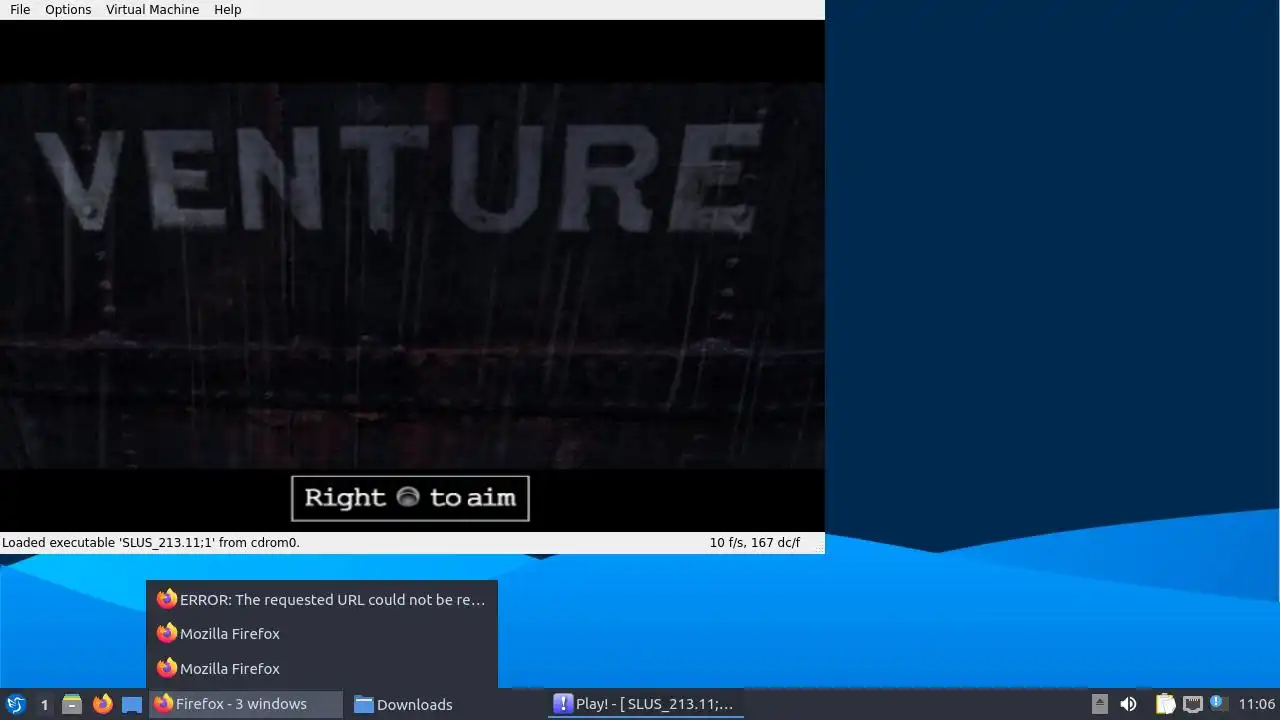Click the show desktop icon
Image resolution: width=1280 pixels, height=720 pixels.
coord(132,704)
